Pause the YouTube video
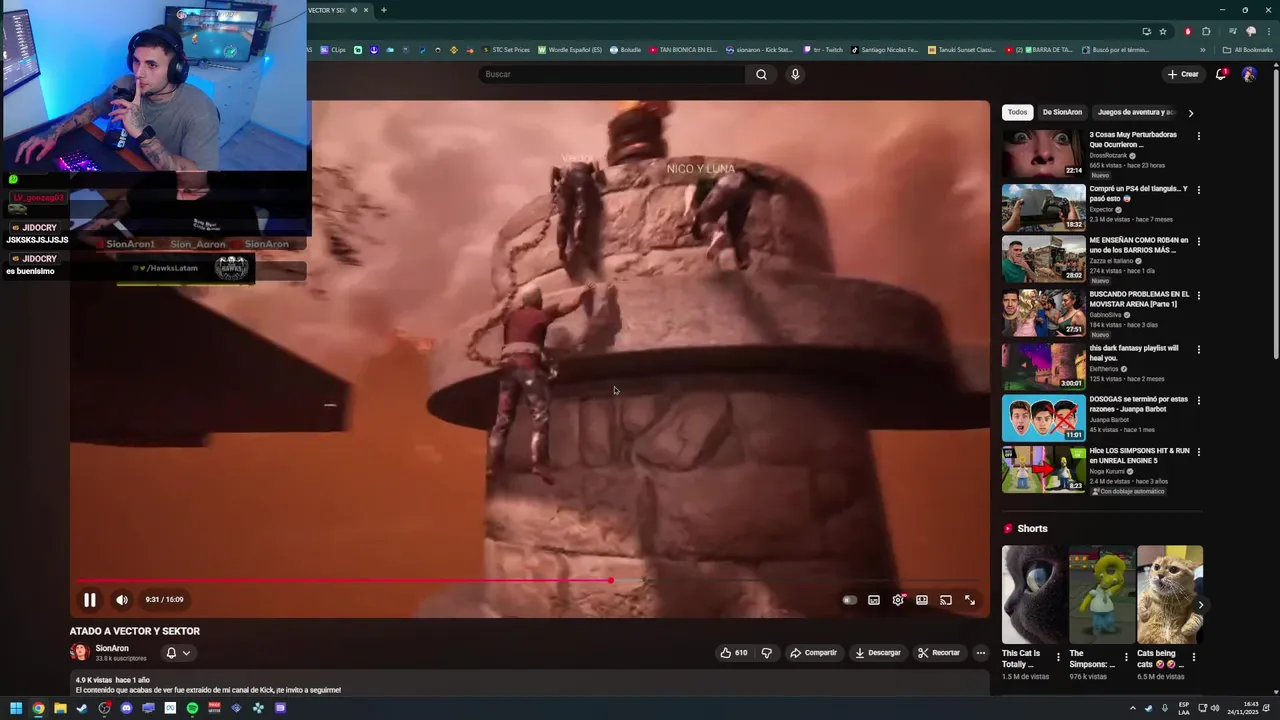Image resolution: width=1280 pixels, height=720 pixels. [x=89, y=600]
